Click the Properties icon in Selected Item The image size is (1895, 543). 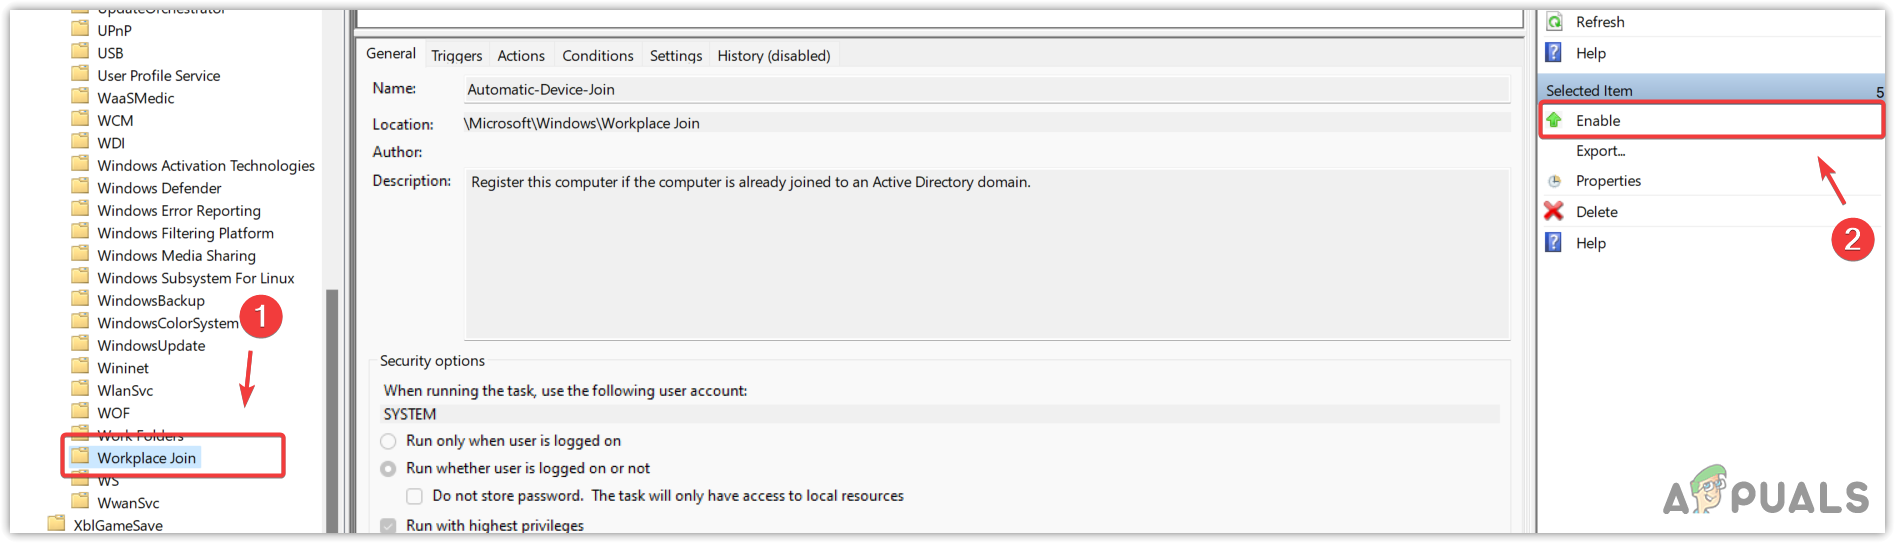pos(1554,181)
